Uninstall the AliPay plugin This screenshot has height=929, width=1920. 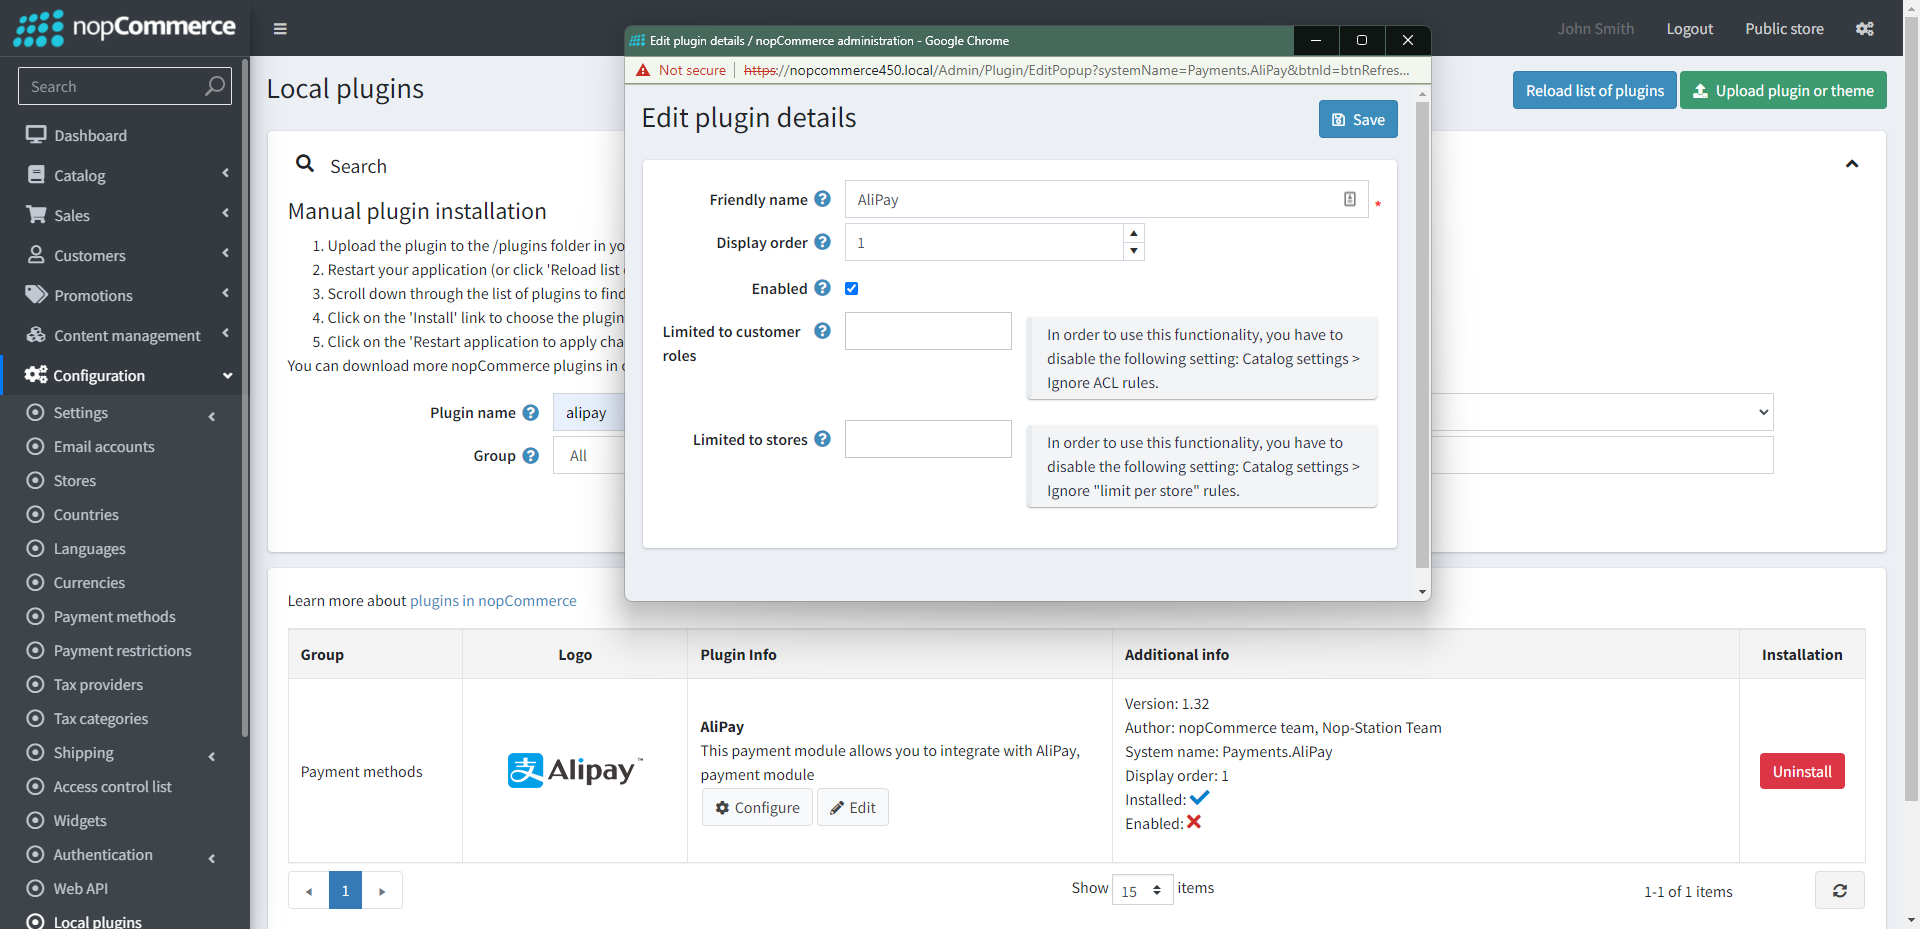click(1802, 771)
